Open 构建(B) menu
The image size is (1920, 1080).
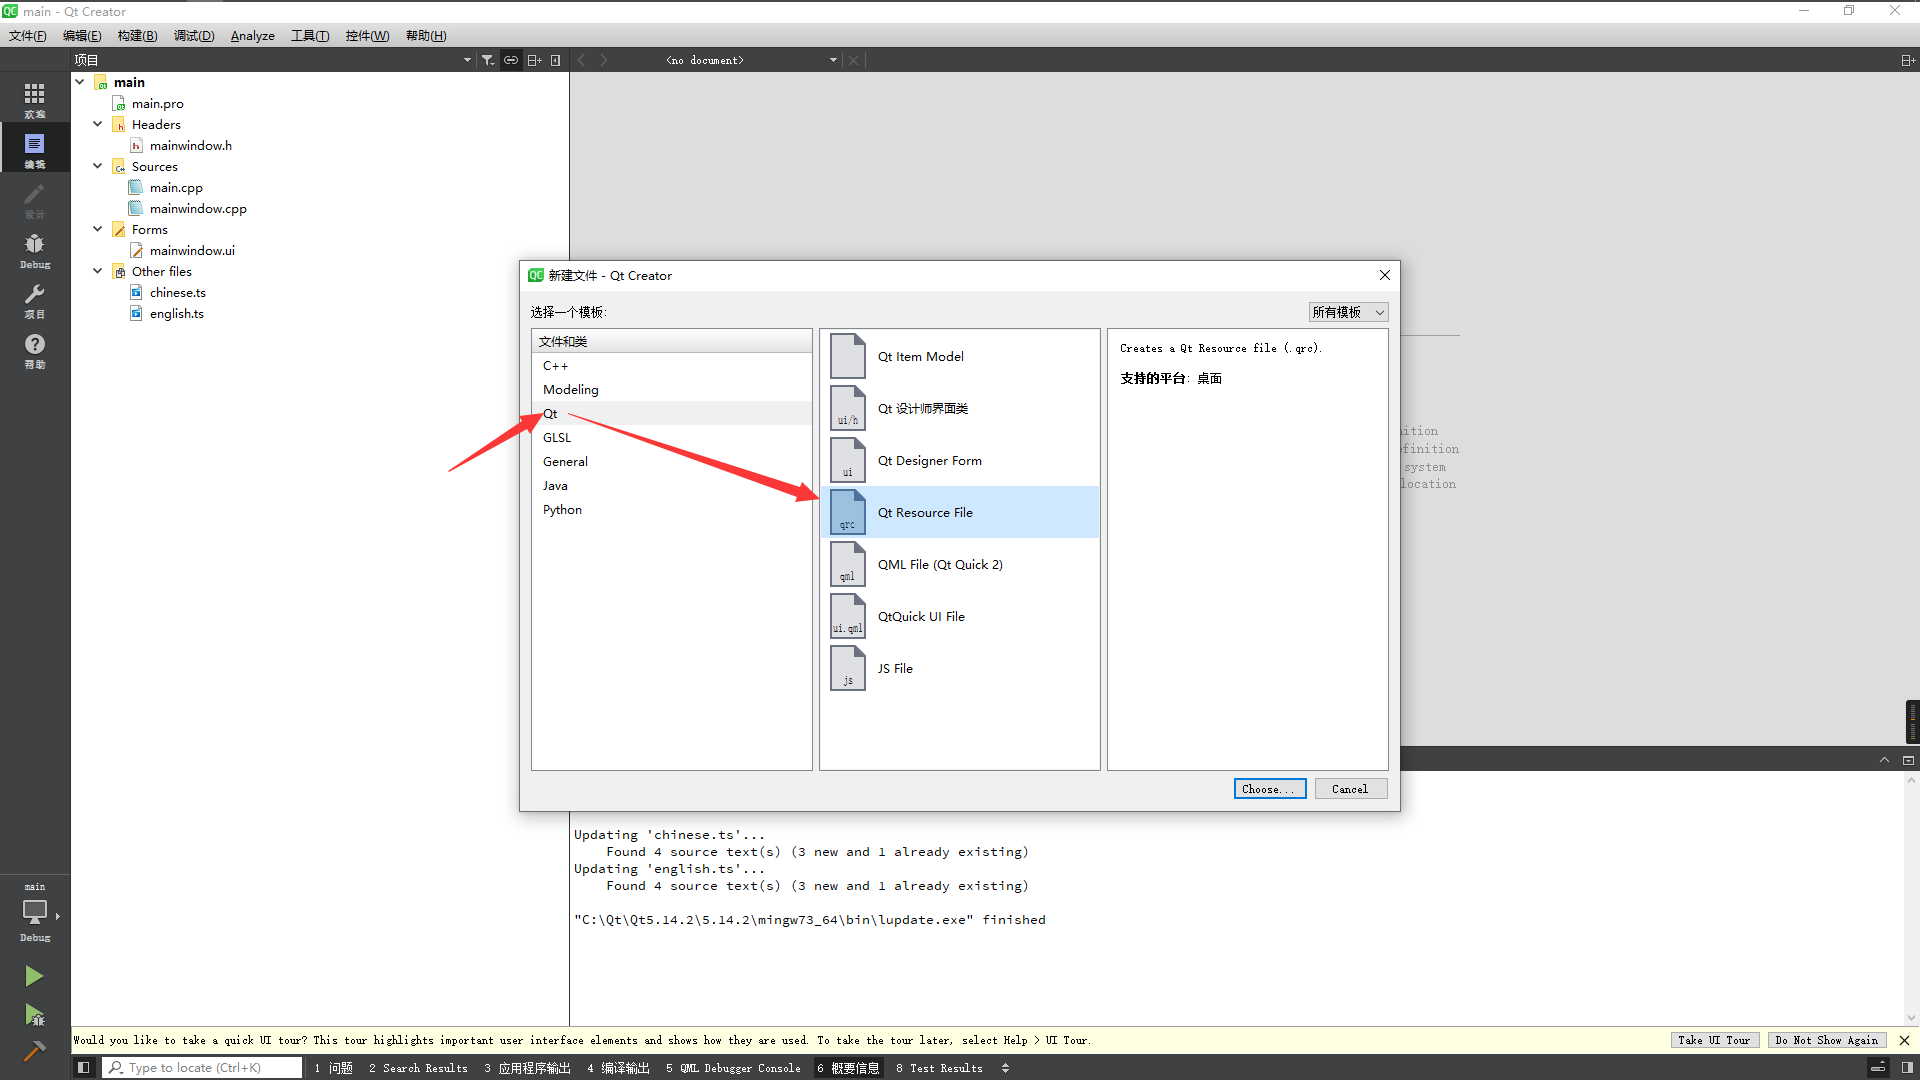click(137, 36)
